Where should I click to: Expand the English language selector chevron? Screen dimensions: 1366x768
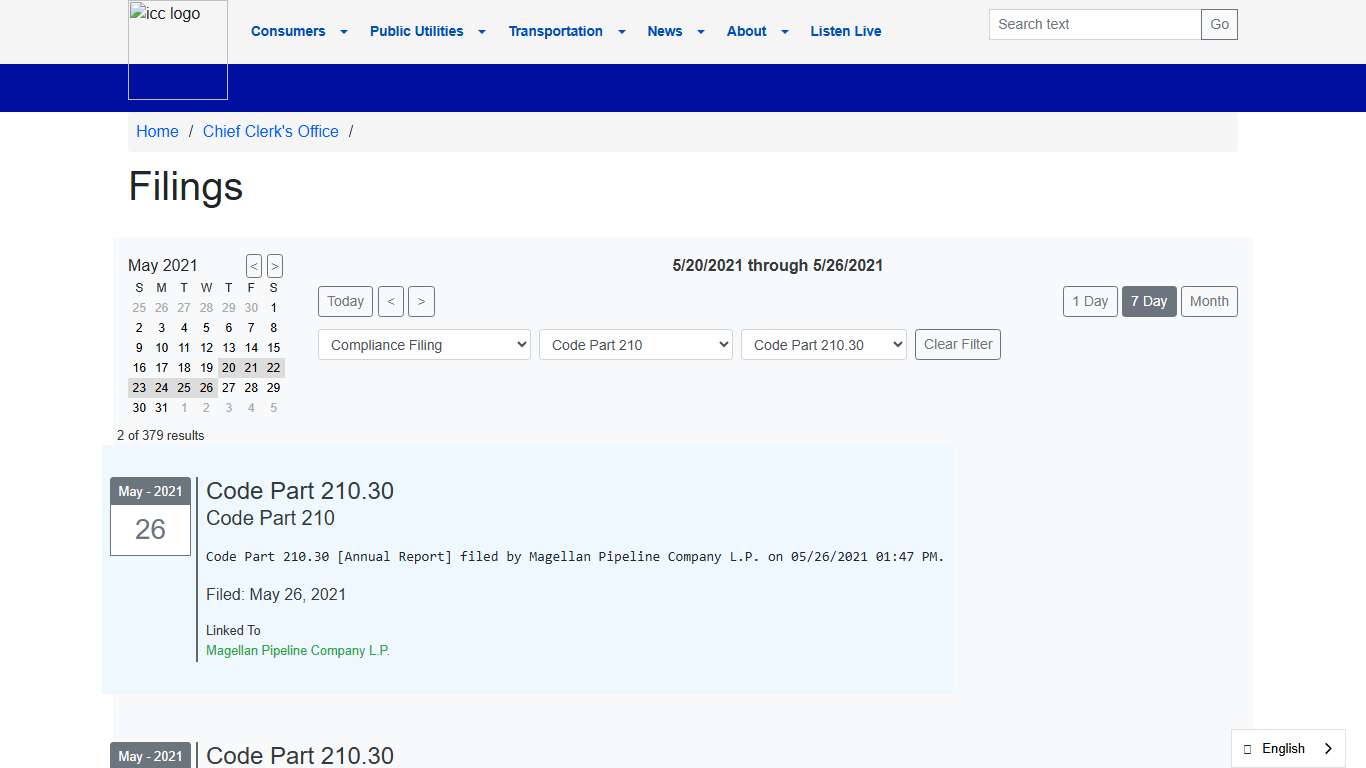[1328, 748]
